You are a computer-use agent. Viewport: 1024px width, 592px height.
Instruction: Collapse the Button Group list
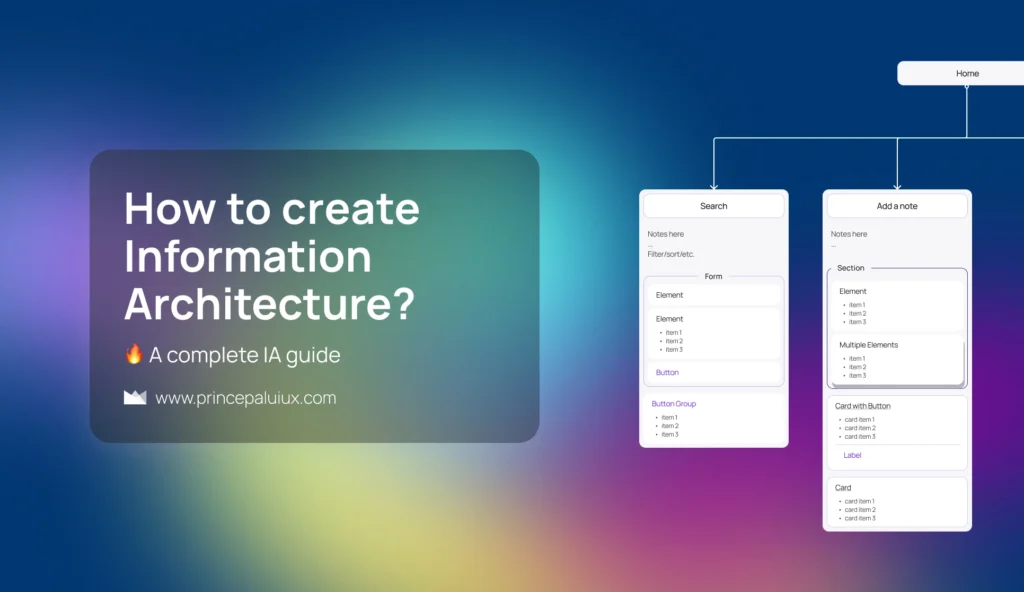[671, 402]
